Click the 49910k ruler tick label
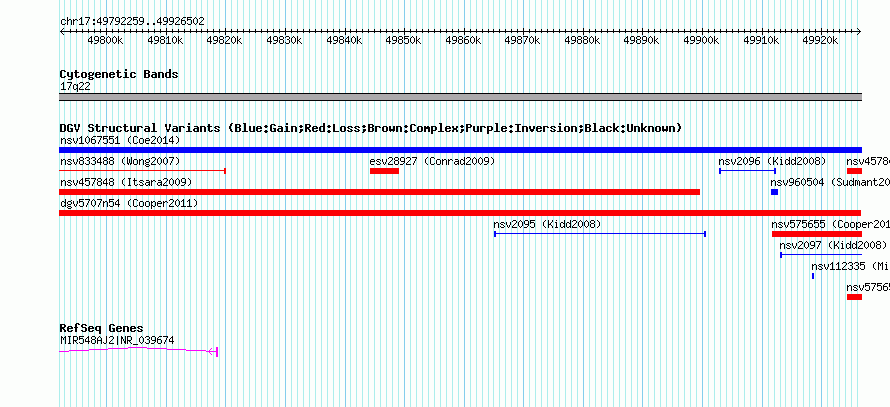The image size is (890, 407). coord(761,40)
